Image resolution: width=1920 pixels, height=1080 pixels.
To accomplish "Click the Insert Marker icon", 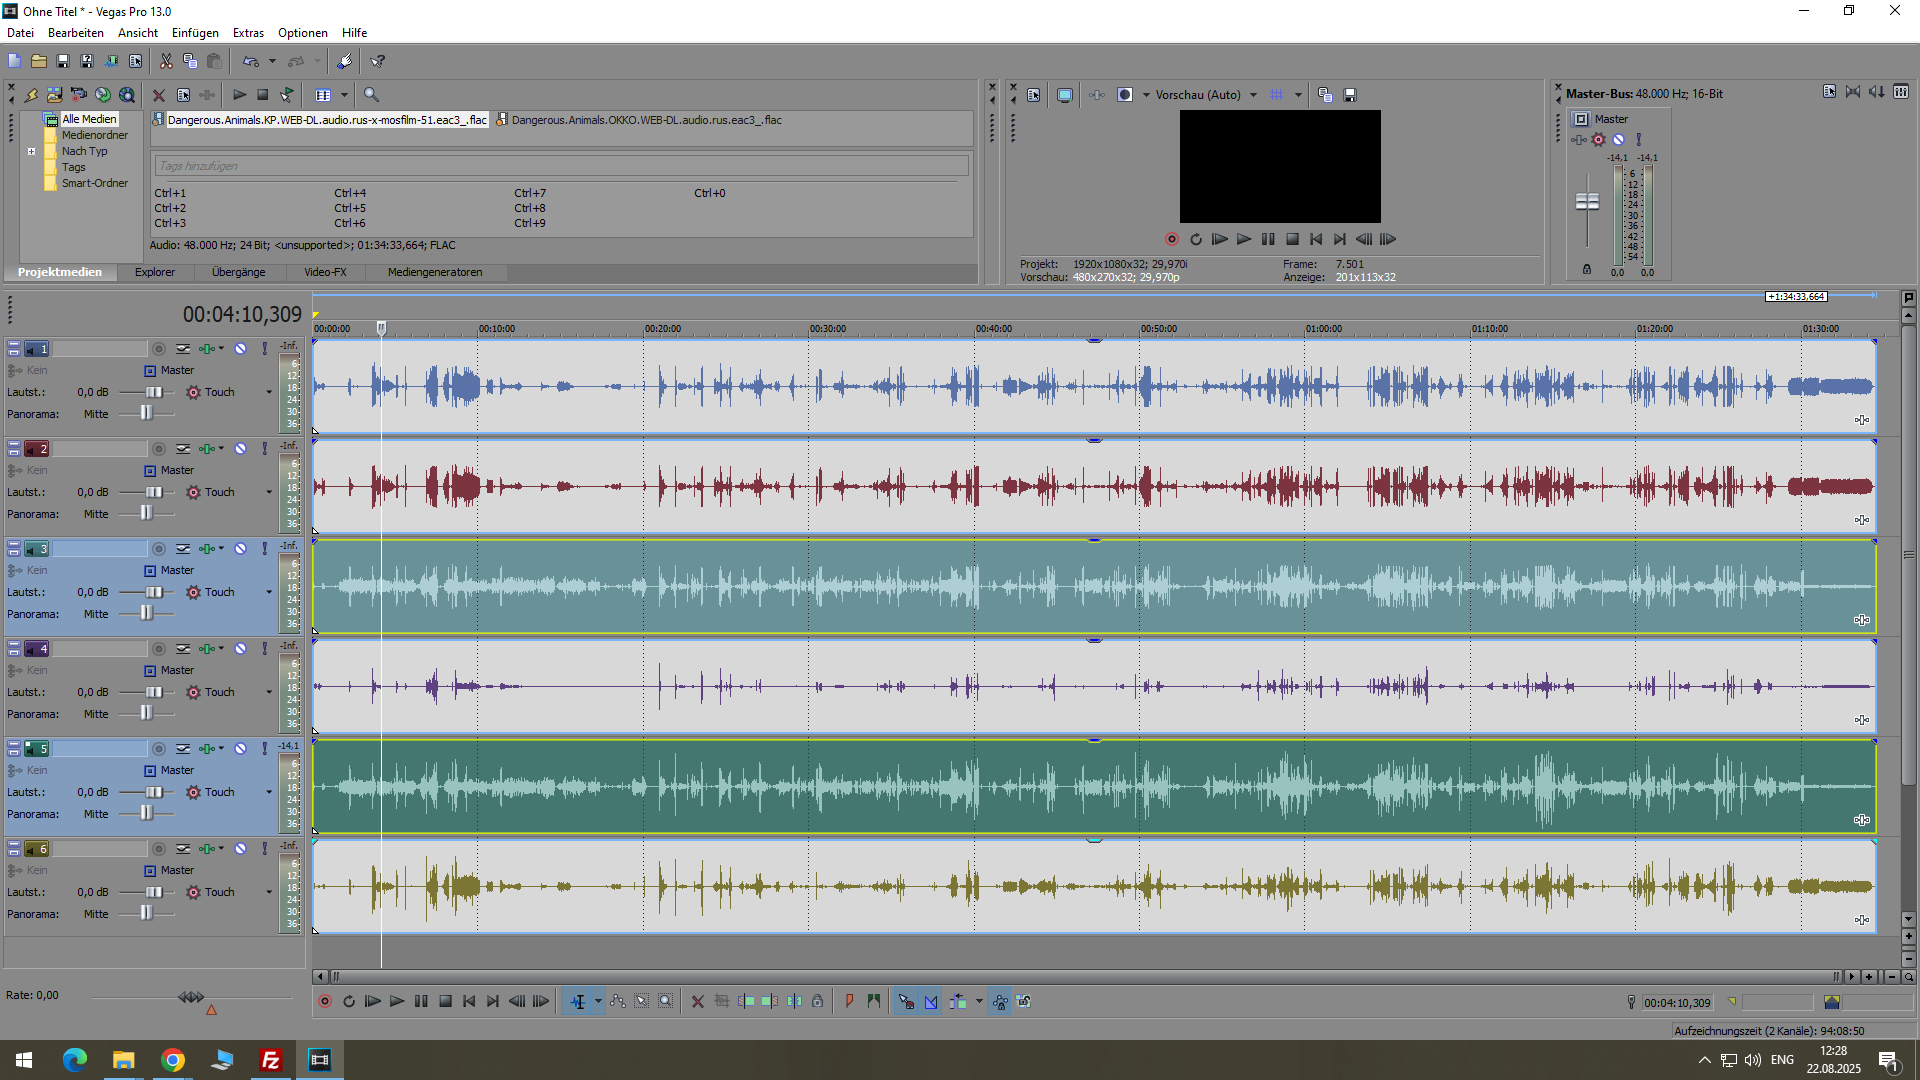I will pos(849,1001).
